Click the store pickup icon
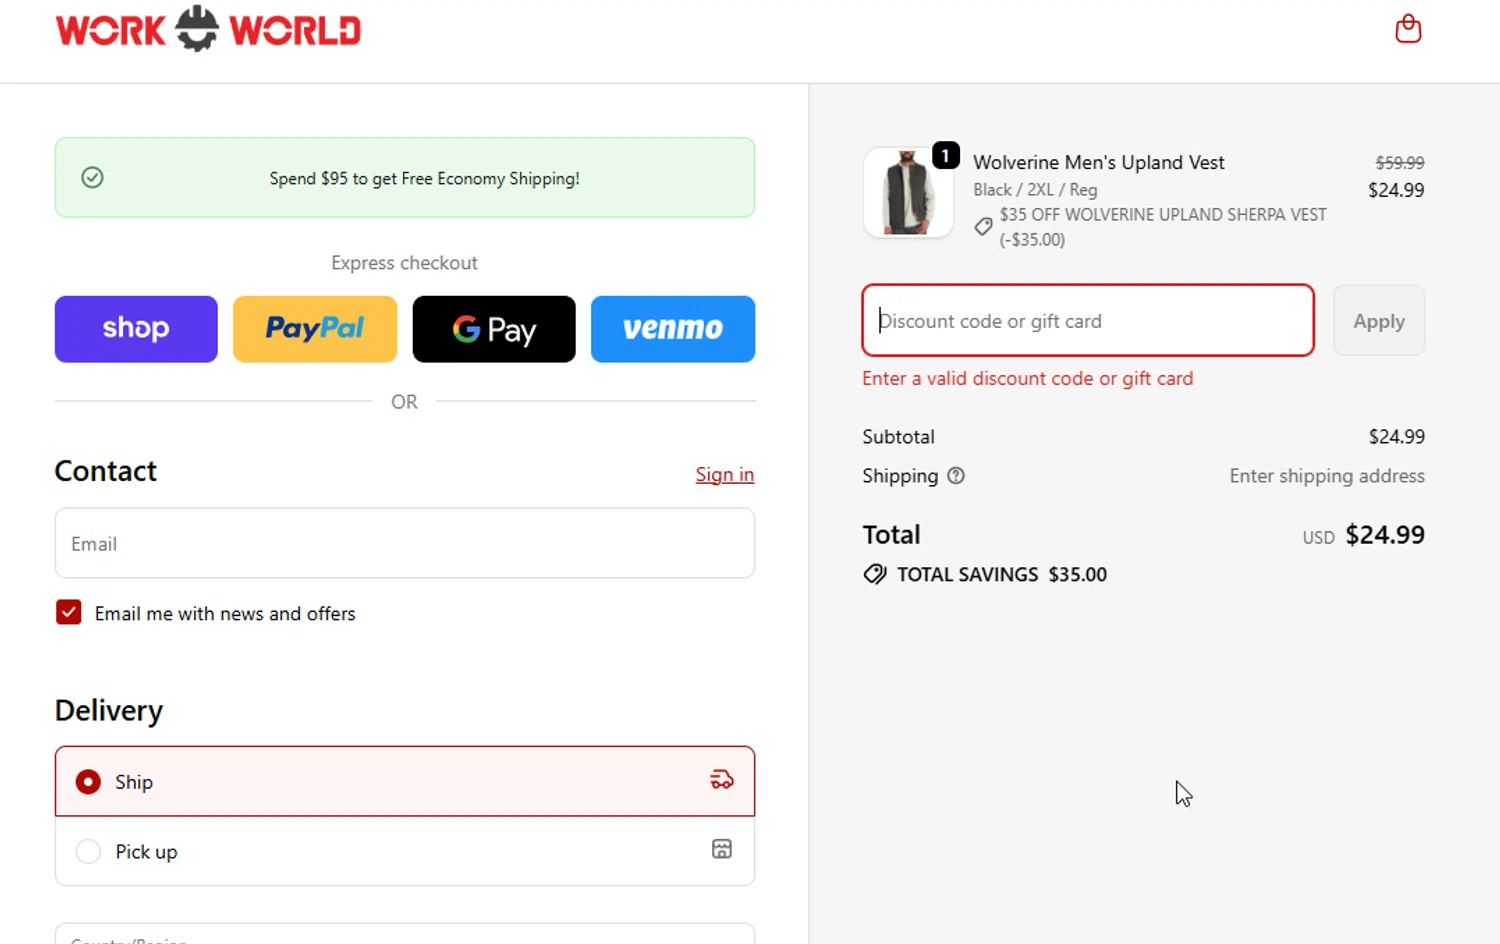1500x944 pixels. [x=722, y=850]
